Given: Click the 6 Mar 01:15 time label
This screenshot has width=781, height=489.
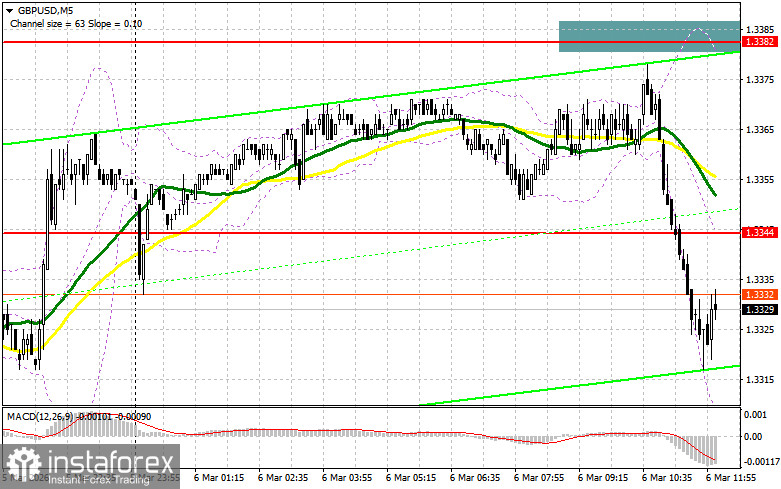Looking at the screenshot, I should click(219, 478).
